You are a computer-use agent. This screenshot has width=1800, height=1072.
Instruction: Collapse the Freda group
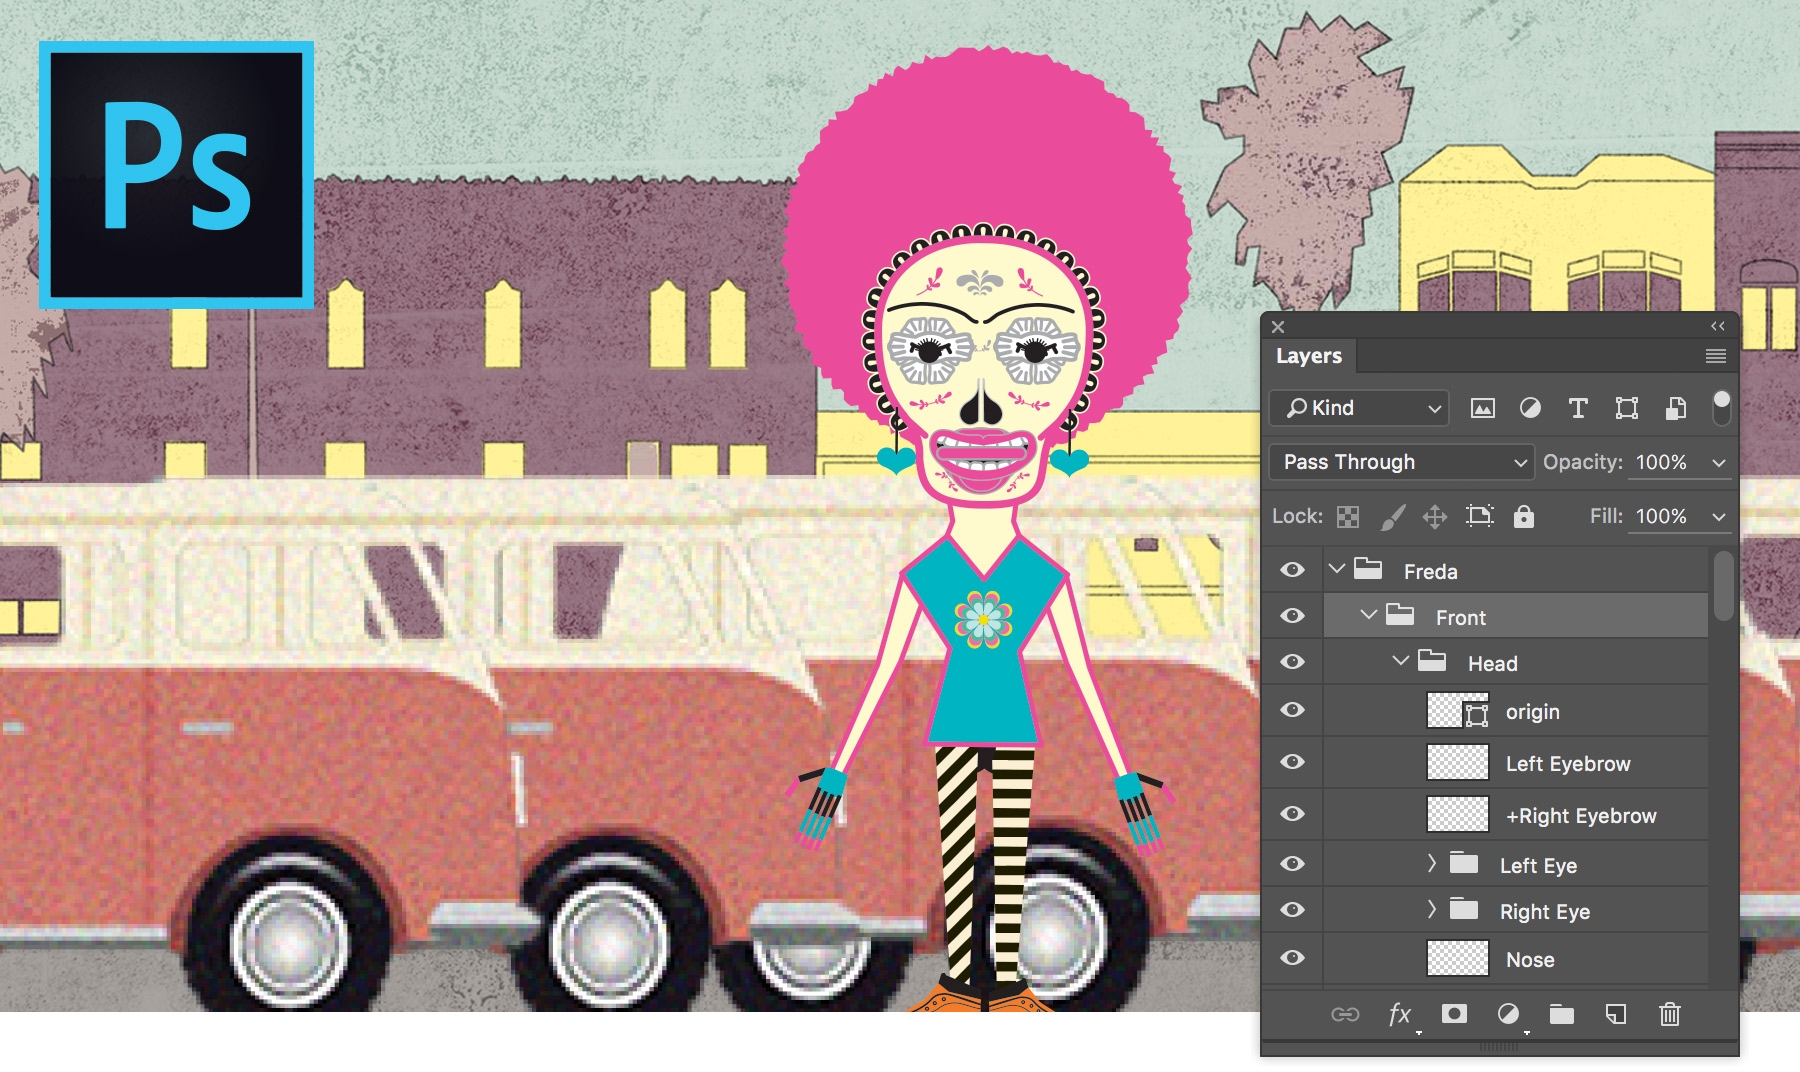[1337, 569]
